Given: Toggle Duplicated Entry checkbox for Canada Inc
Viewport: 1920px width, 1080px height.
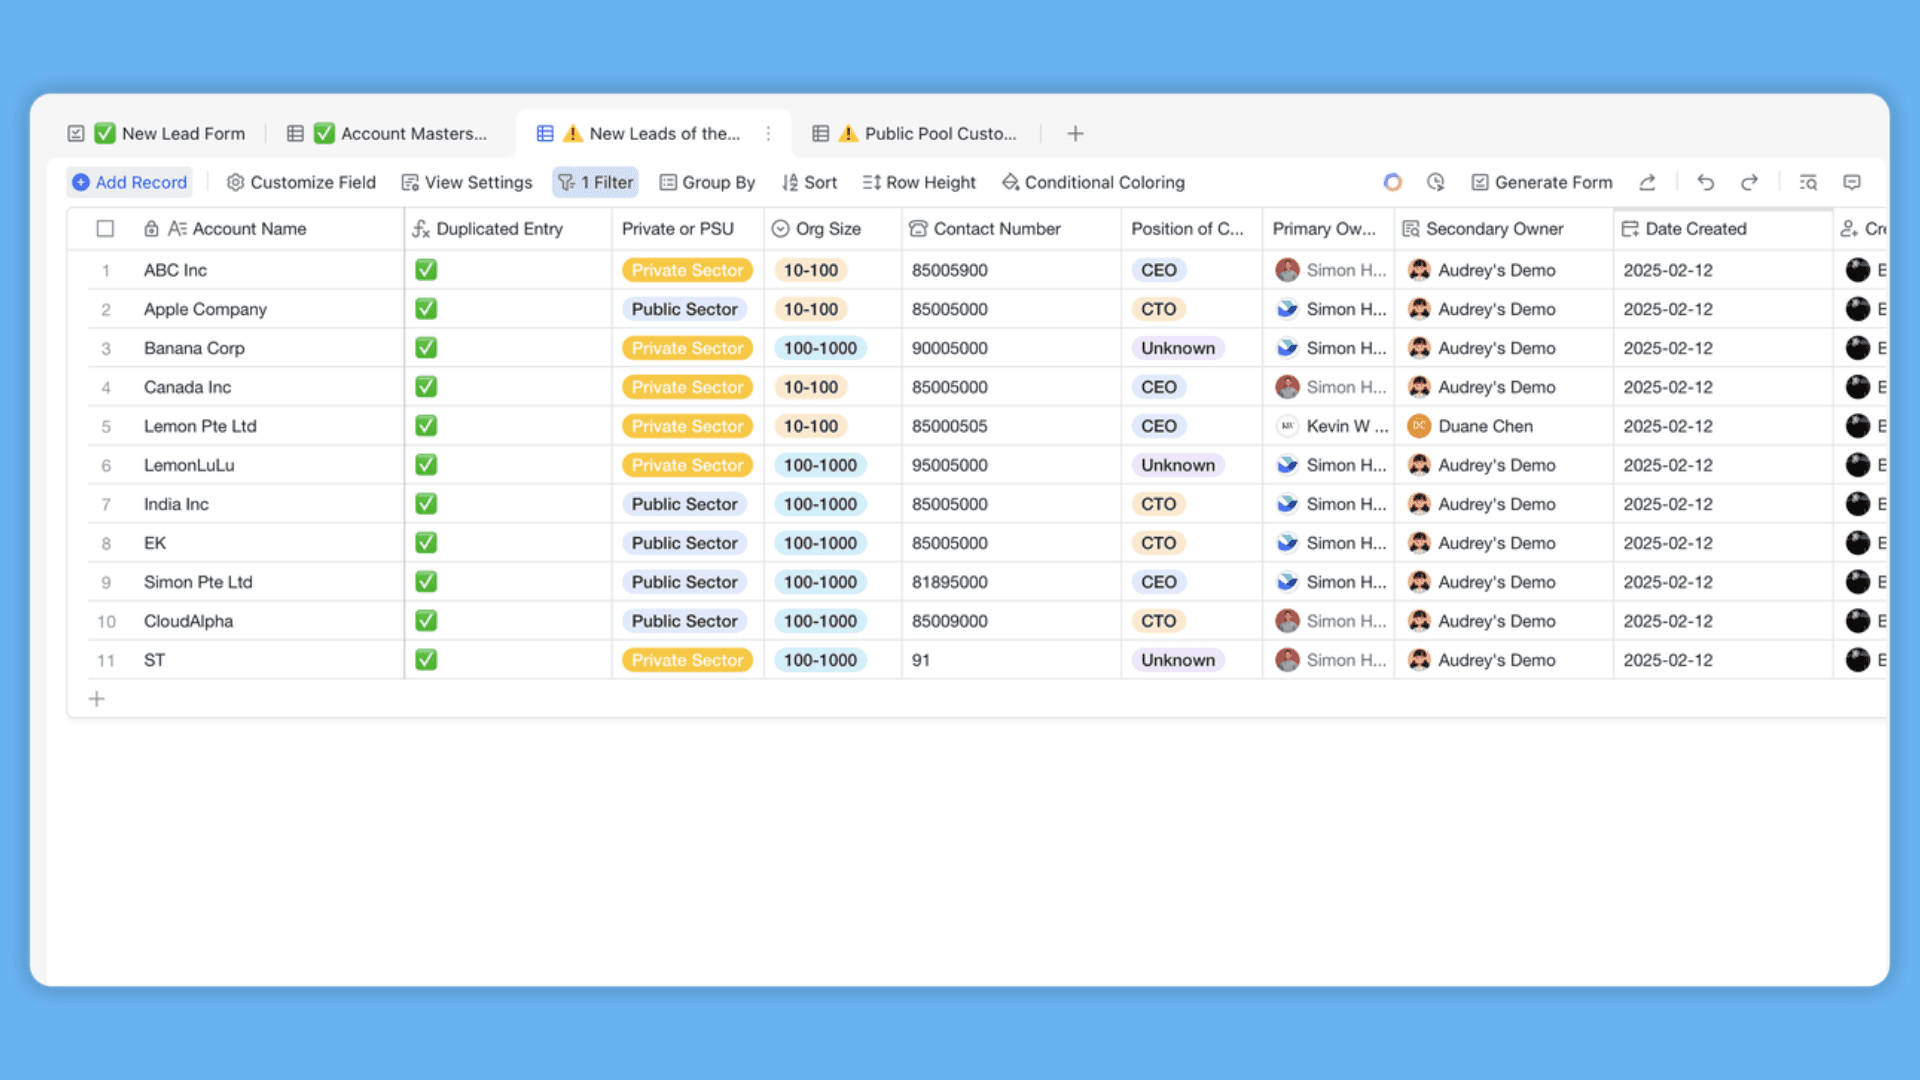Looking at the screenshot, I should tap(426, 387).
